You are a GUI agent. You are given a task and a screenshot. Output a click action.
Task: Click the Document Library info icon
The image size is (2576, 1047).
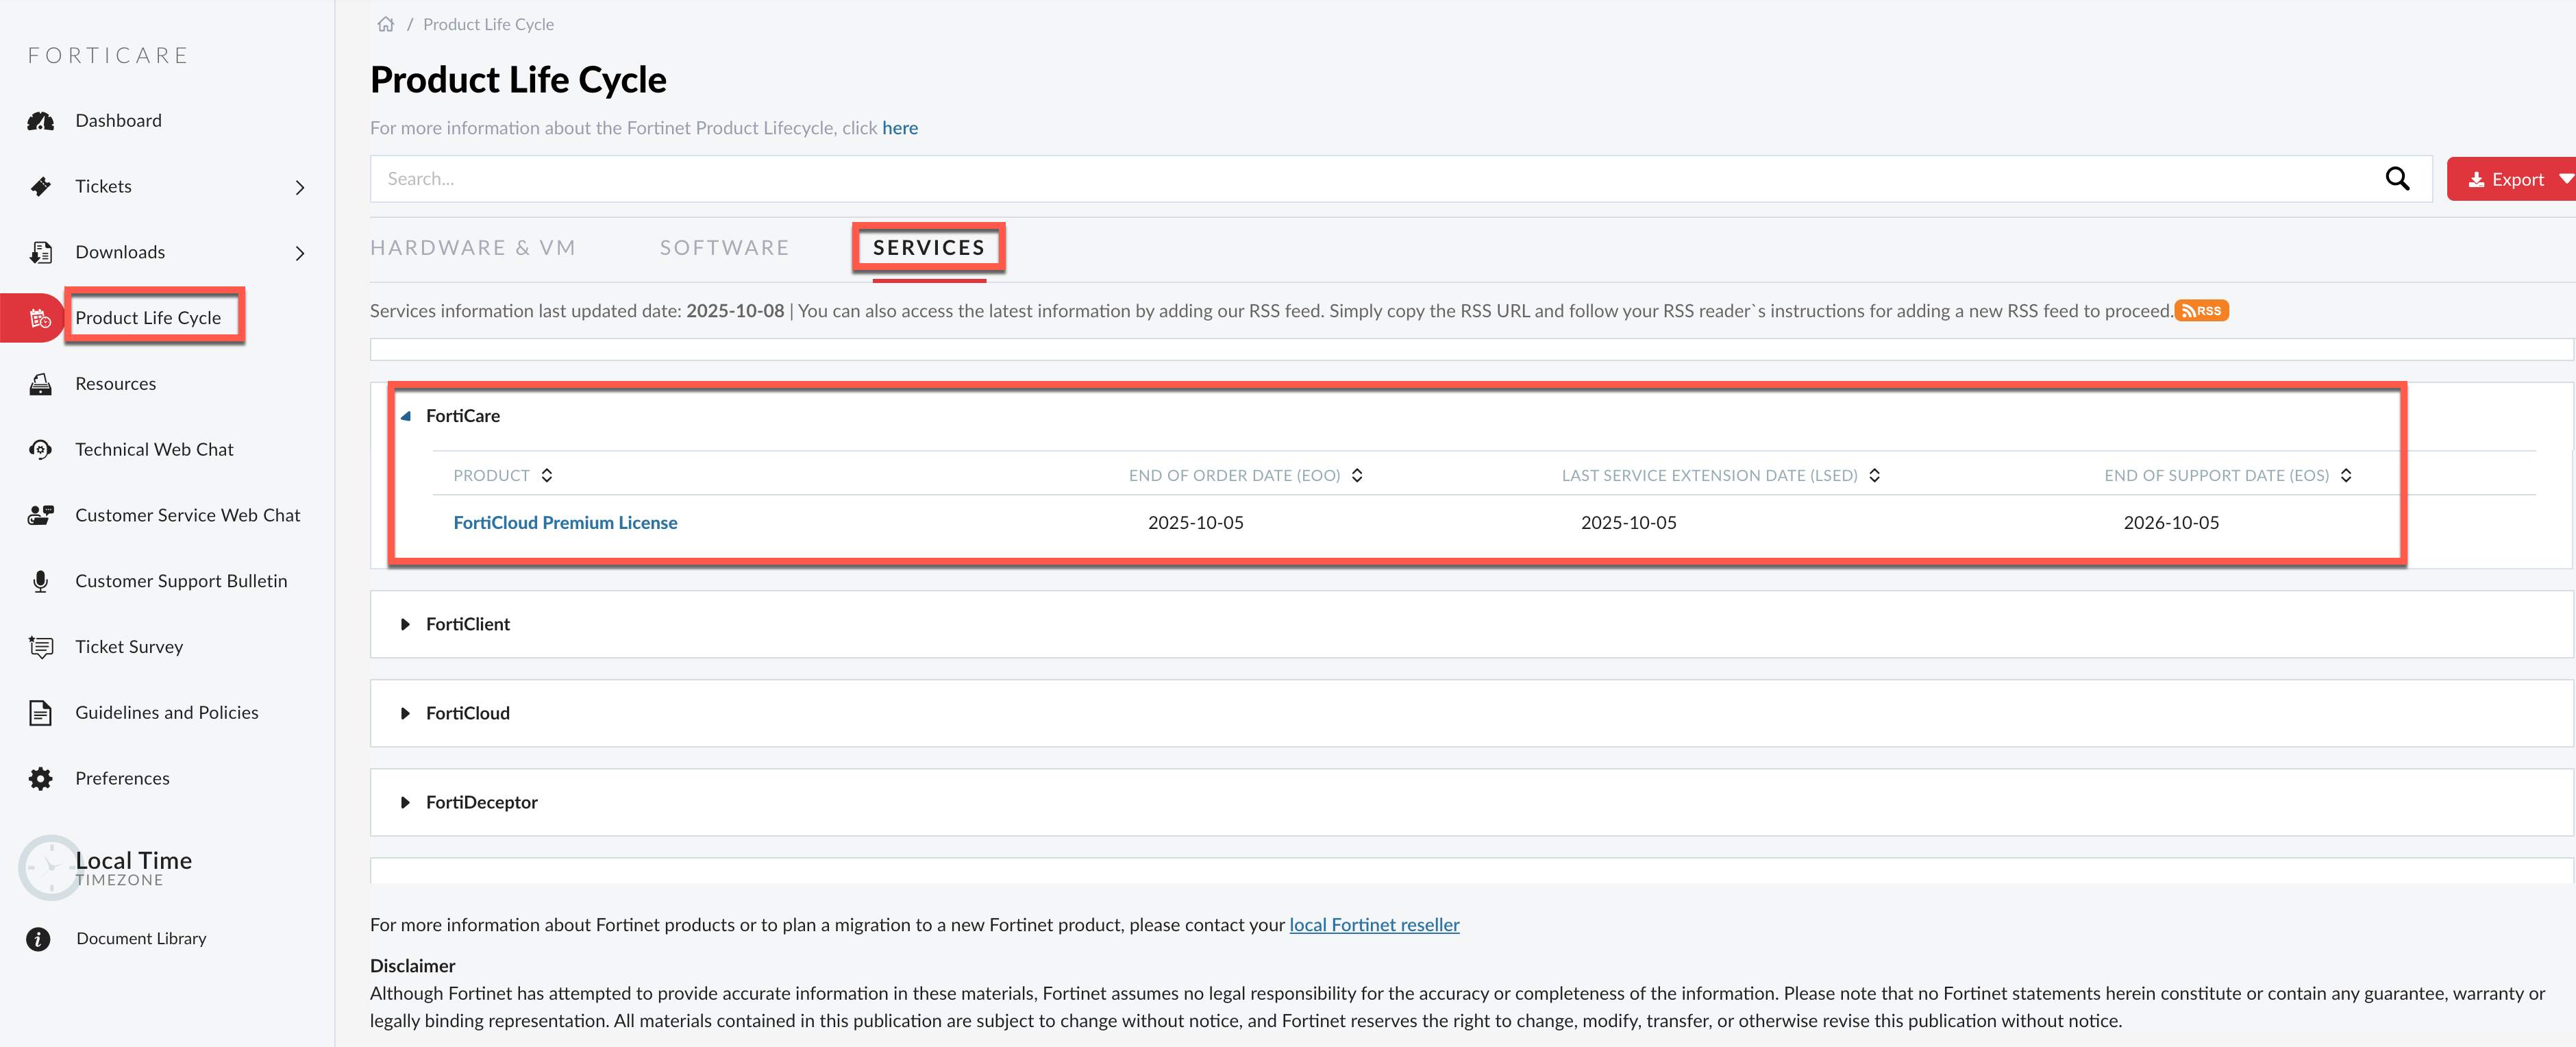click(39, 939)
